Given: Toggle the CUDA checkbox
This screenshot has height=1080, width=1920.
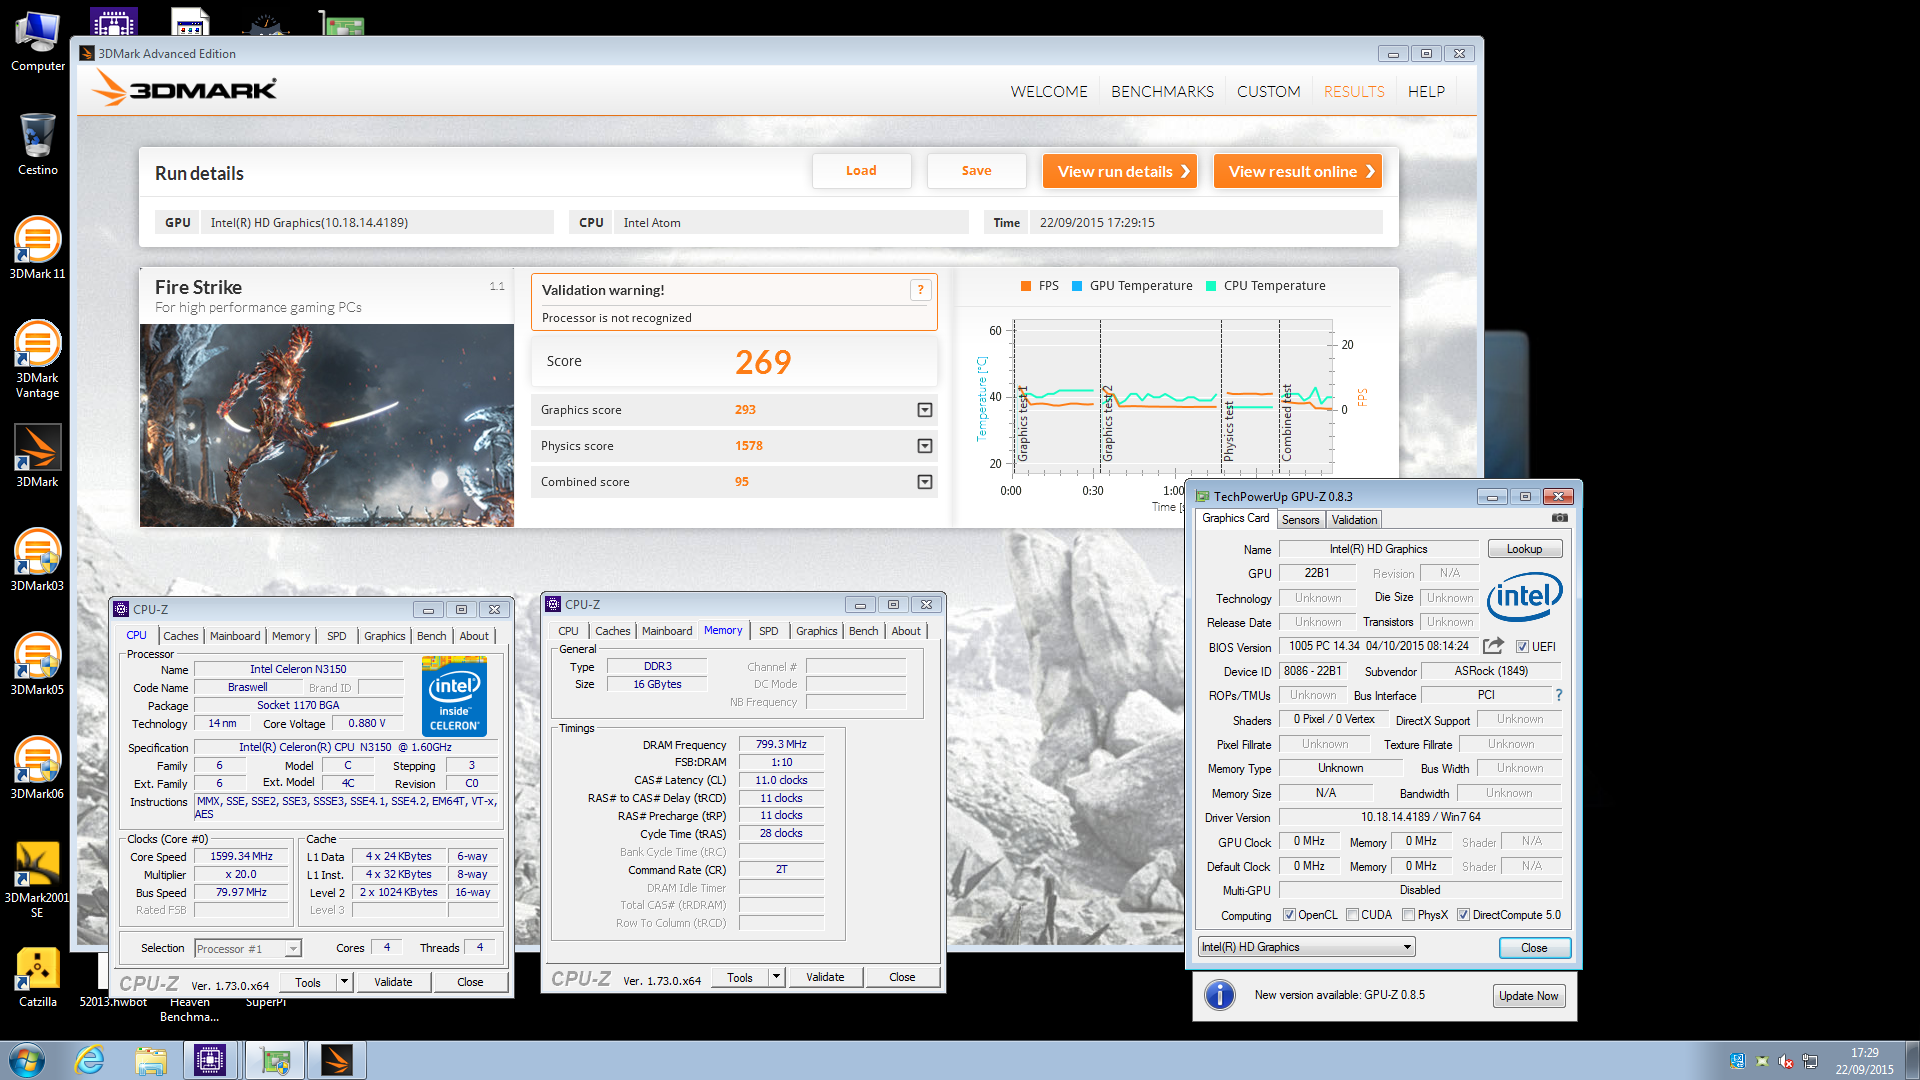Looking at the screenshot, I should pyautogui.click(x=1352, y=915).
